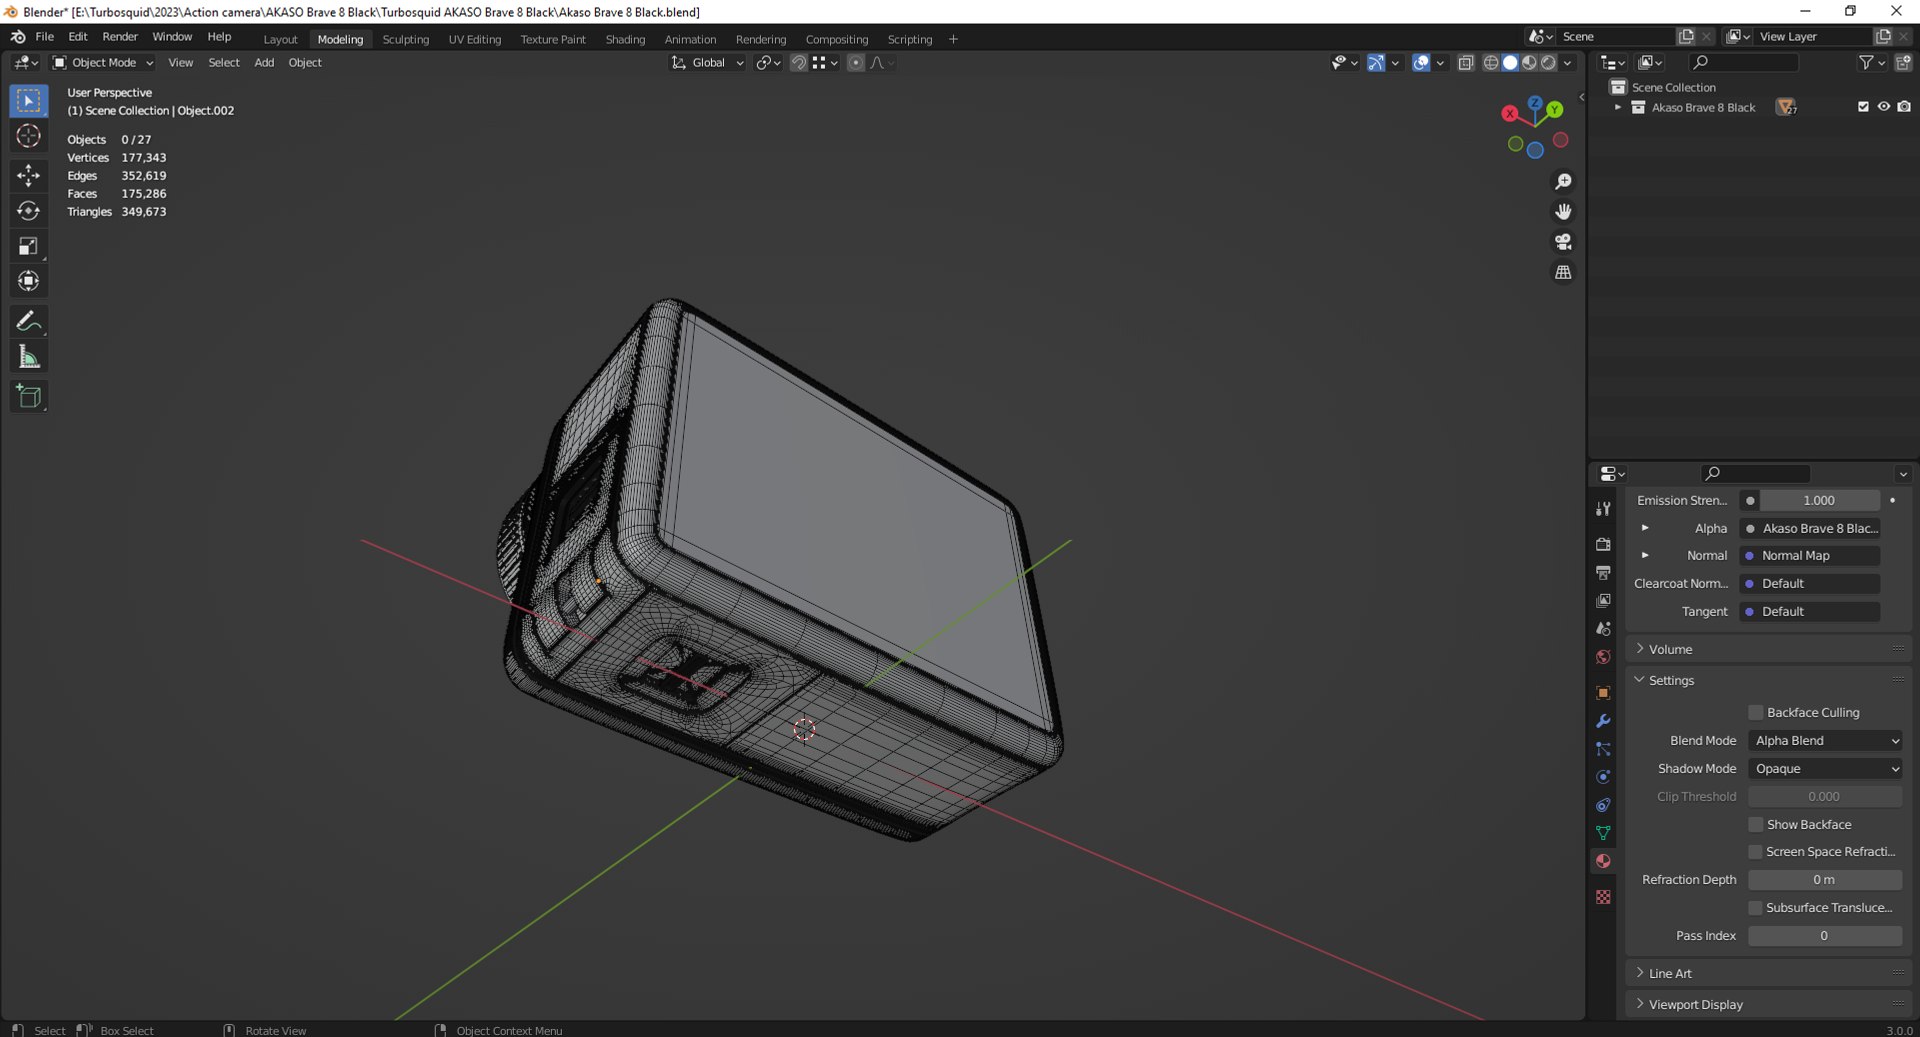Enable Backface Culling checkbox
Viewport: 1920px width, 1037px height.
pyautogui.click(x=1755, y=712)
